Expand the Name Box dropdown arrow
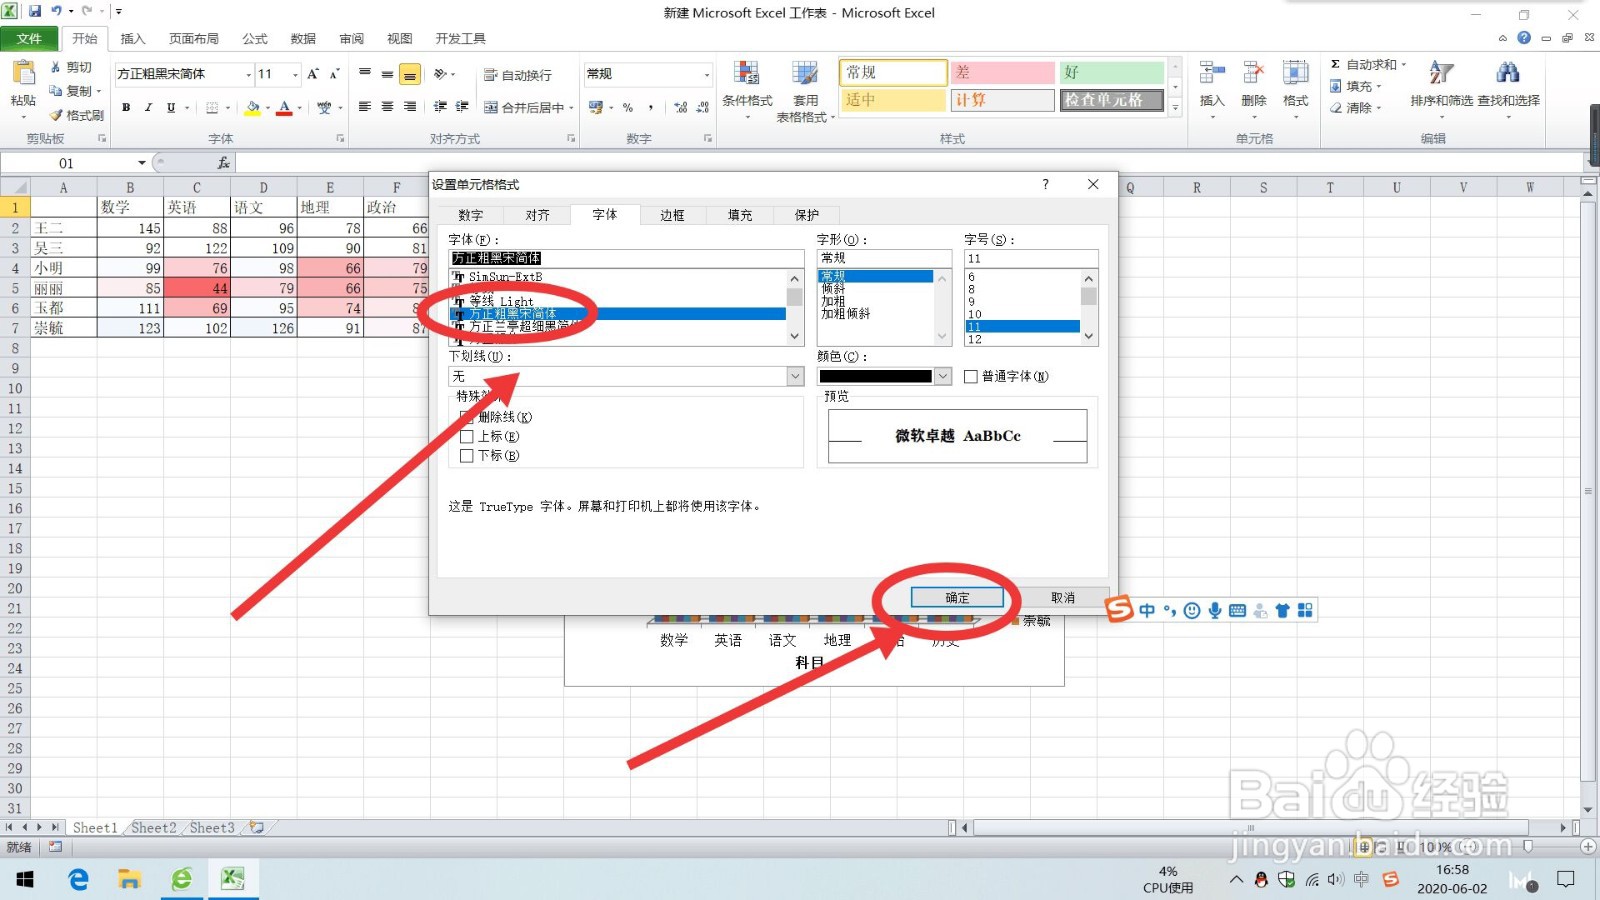The width and height of the screenshot is (1600, 900). pos(142,163)
